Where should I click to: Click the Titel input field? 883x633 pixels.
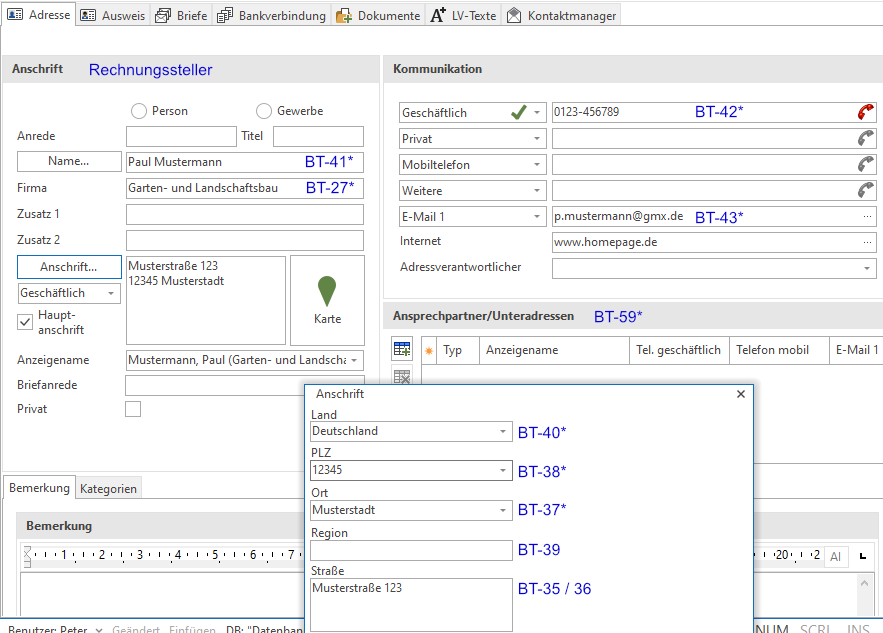[x=318, y=136]
